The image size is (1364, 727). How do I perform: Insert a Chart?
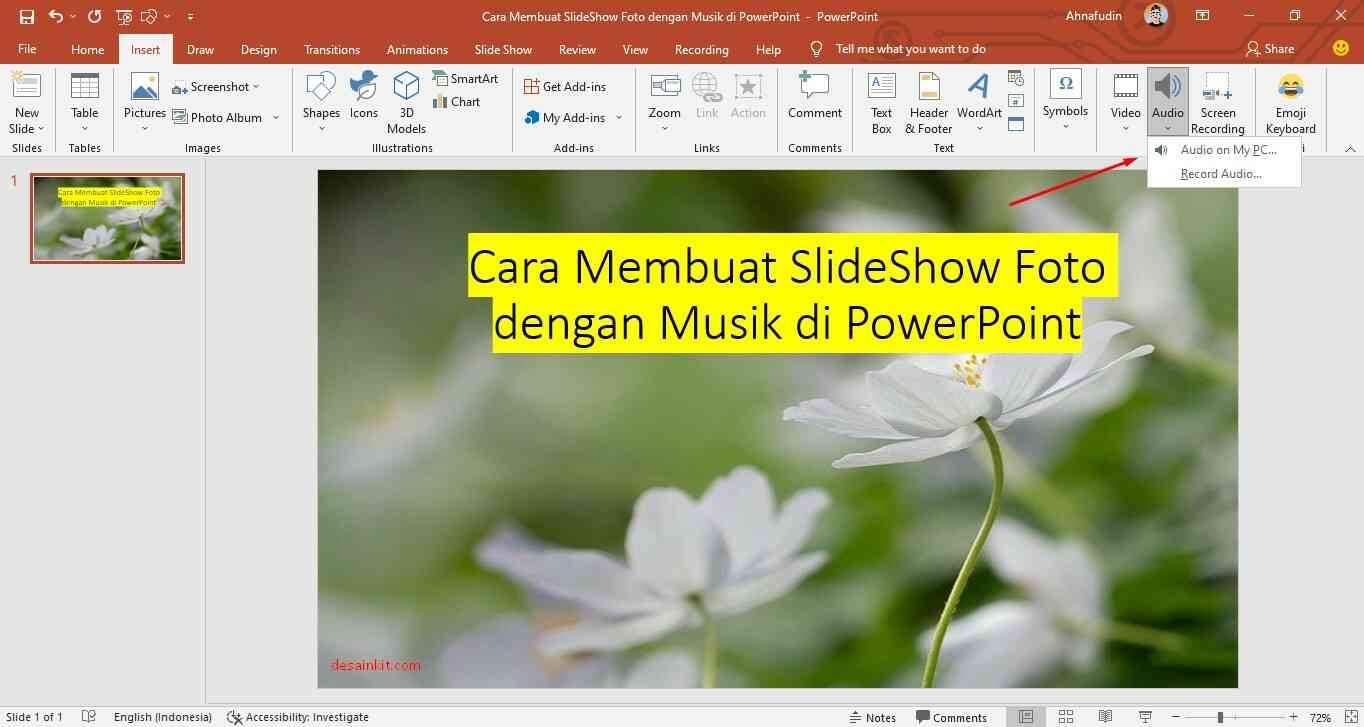coord(457,101)
